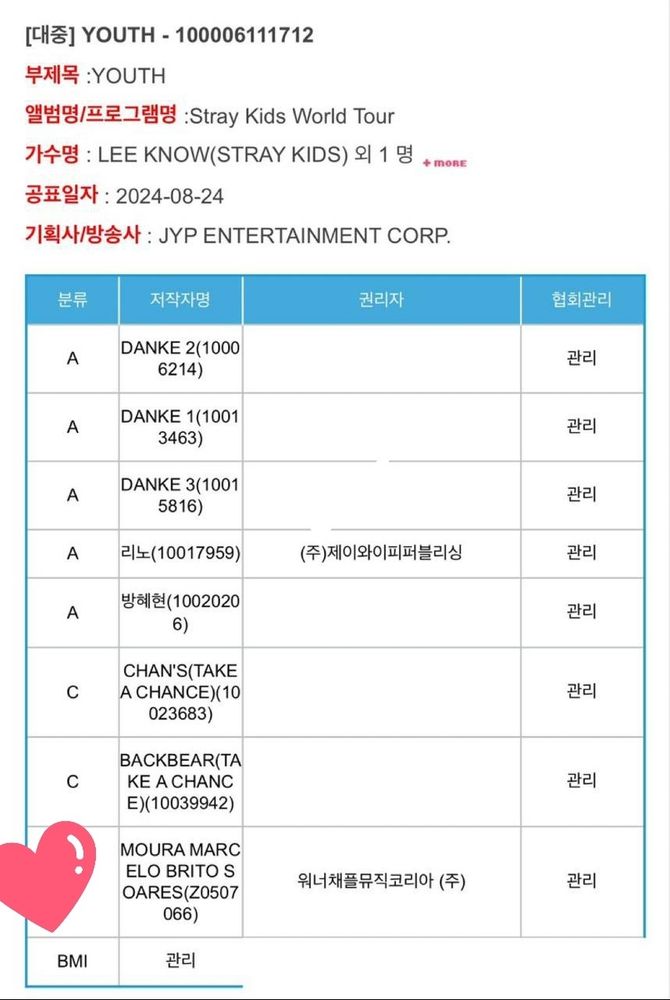Select the song title YOUTH - 100006111712
This screenshot has width=670, height=1000.
click(197, 34)
